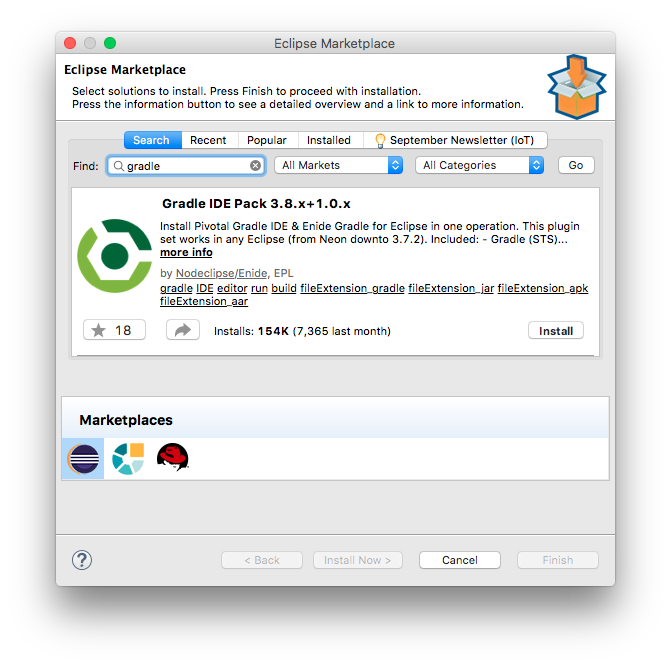
Task: Click the magnifier icon in Find field
Action: click(119, 166)
